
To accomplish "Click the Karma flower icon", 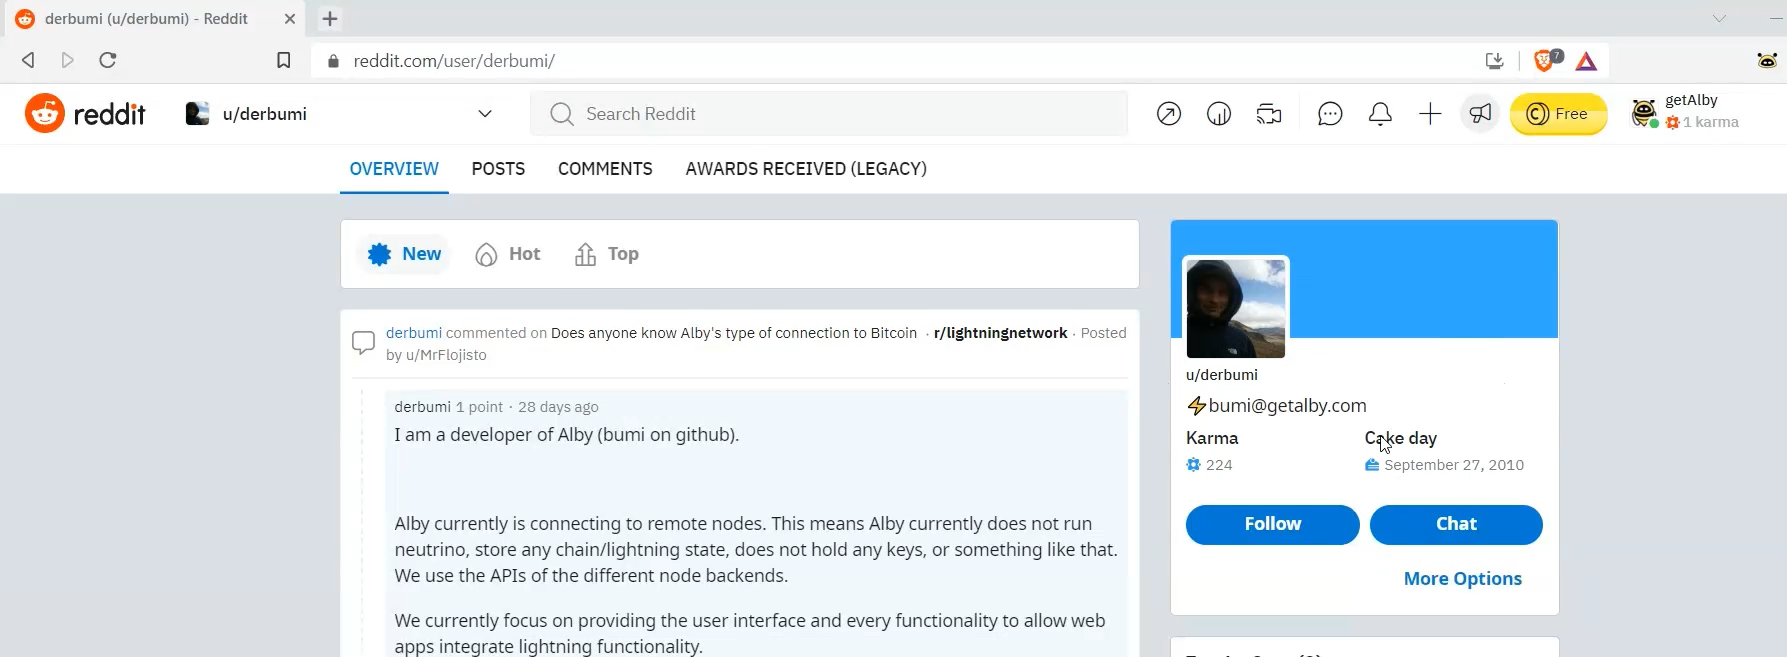I will click(x=1193, y=465).
